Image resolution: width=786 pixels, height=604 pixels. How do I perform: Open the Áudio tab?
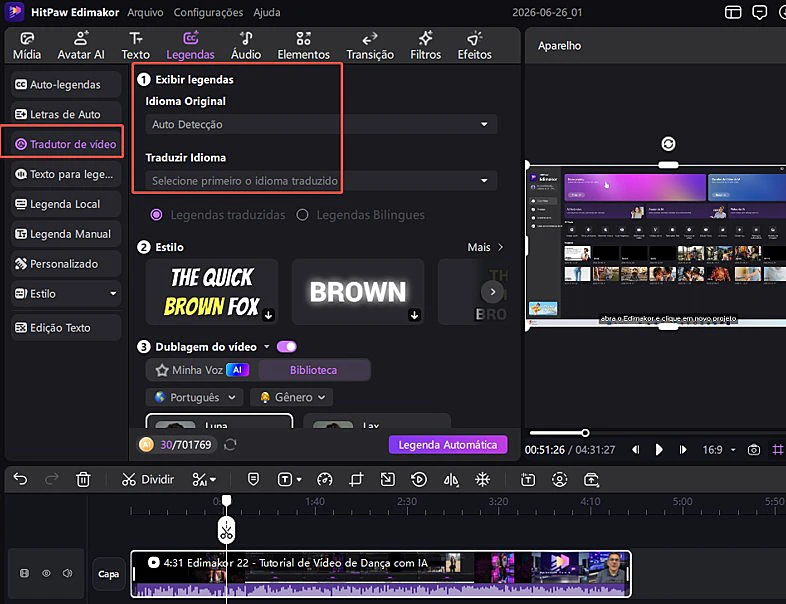[x=246, y=46]
